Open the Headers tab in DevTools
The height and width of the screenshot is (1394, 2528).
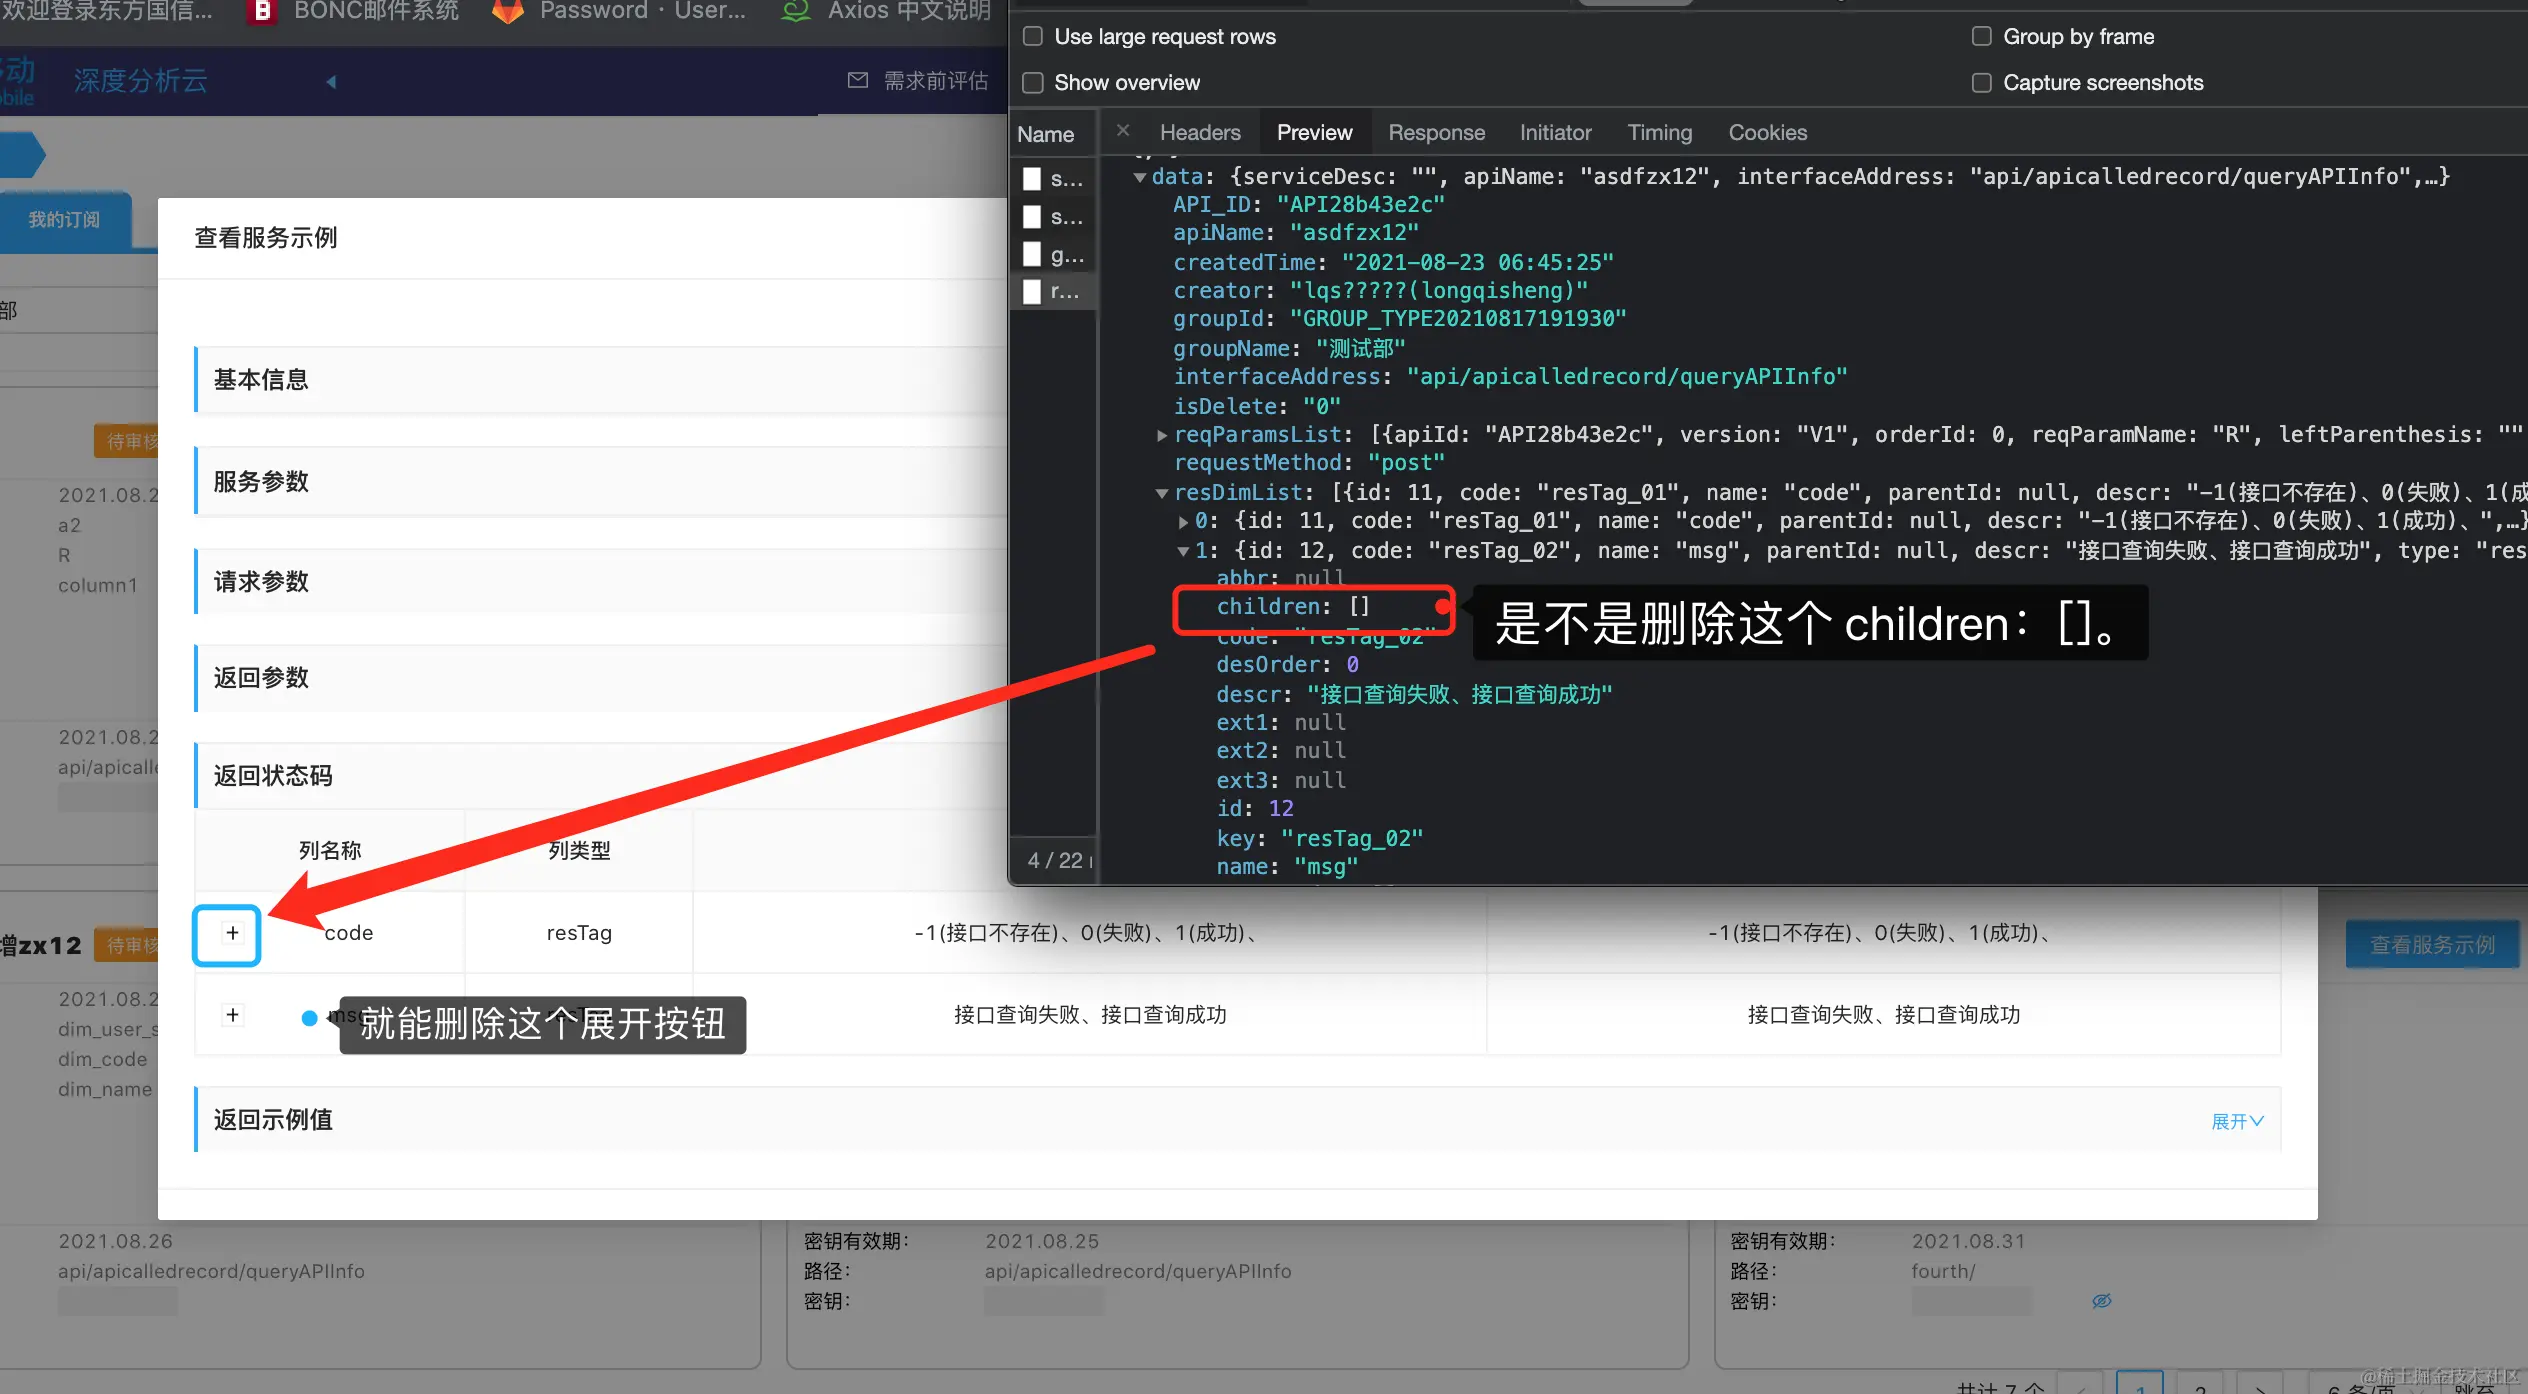click(1199, 133)
